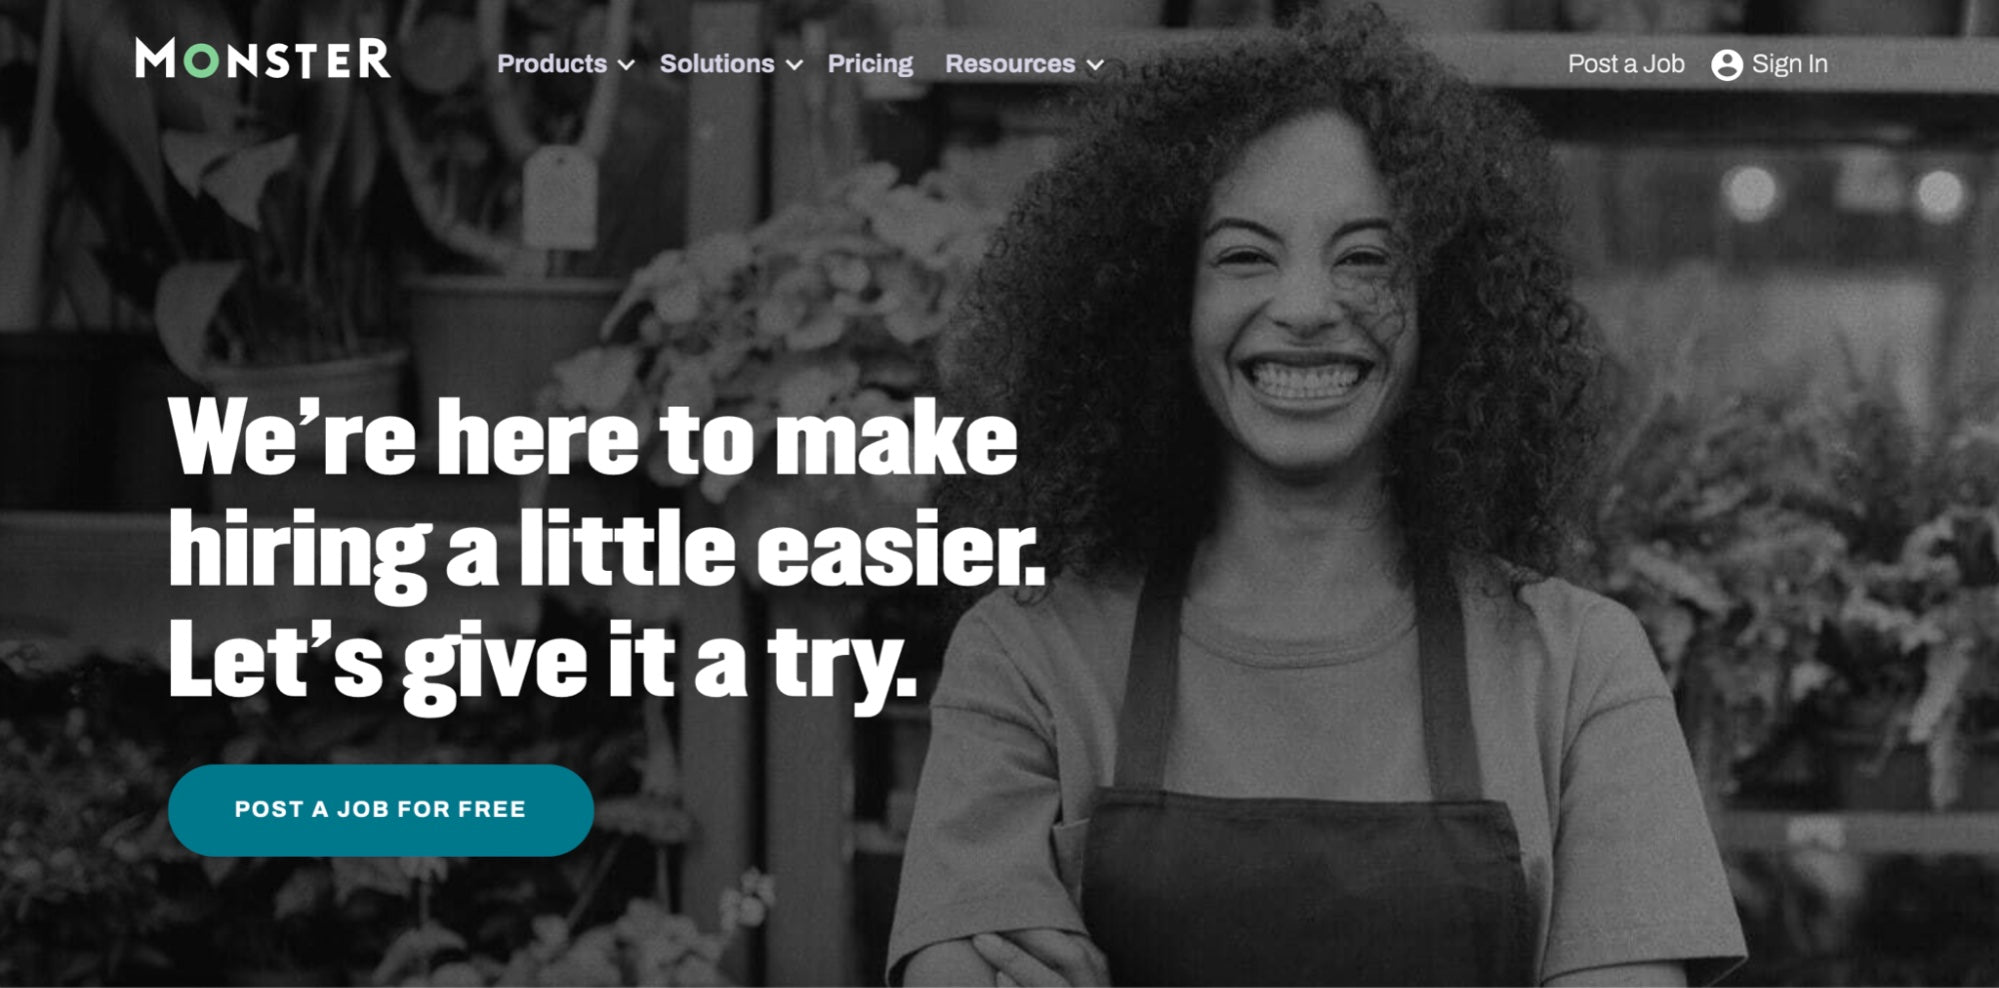Viewport: 1999px width, 988px height.
Task: Go to the Pricing page
Action: point(870,64)
